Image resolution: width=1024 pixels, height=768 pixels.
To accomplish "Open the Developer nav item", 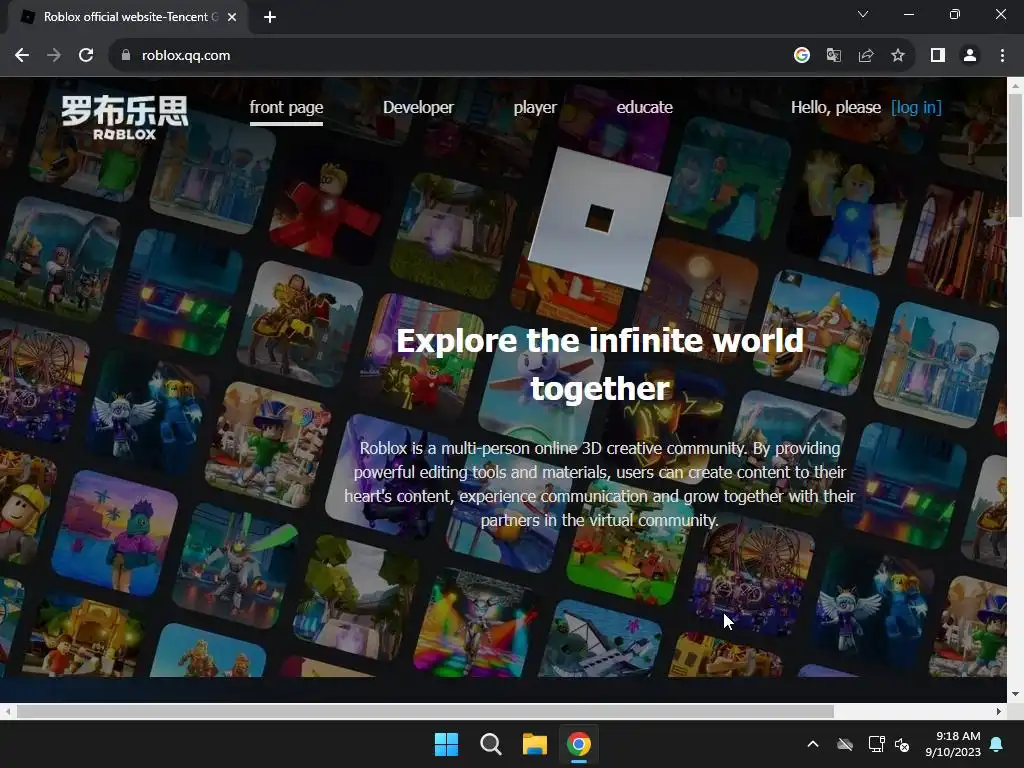I will (x=418, y=108).
